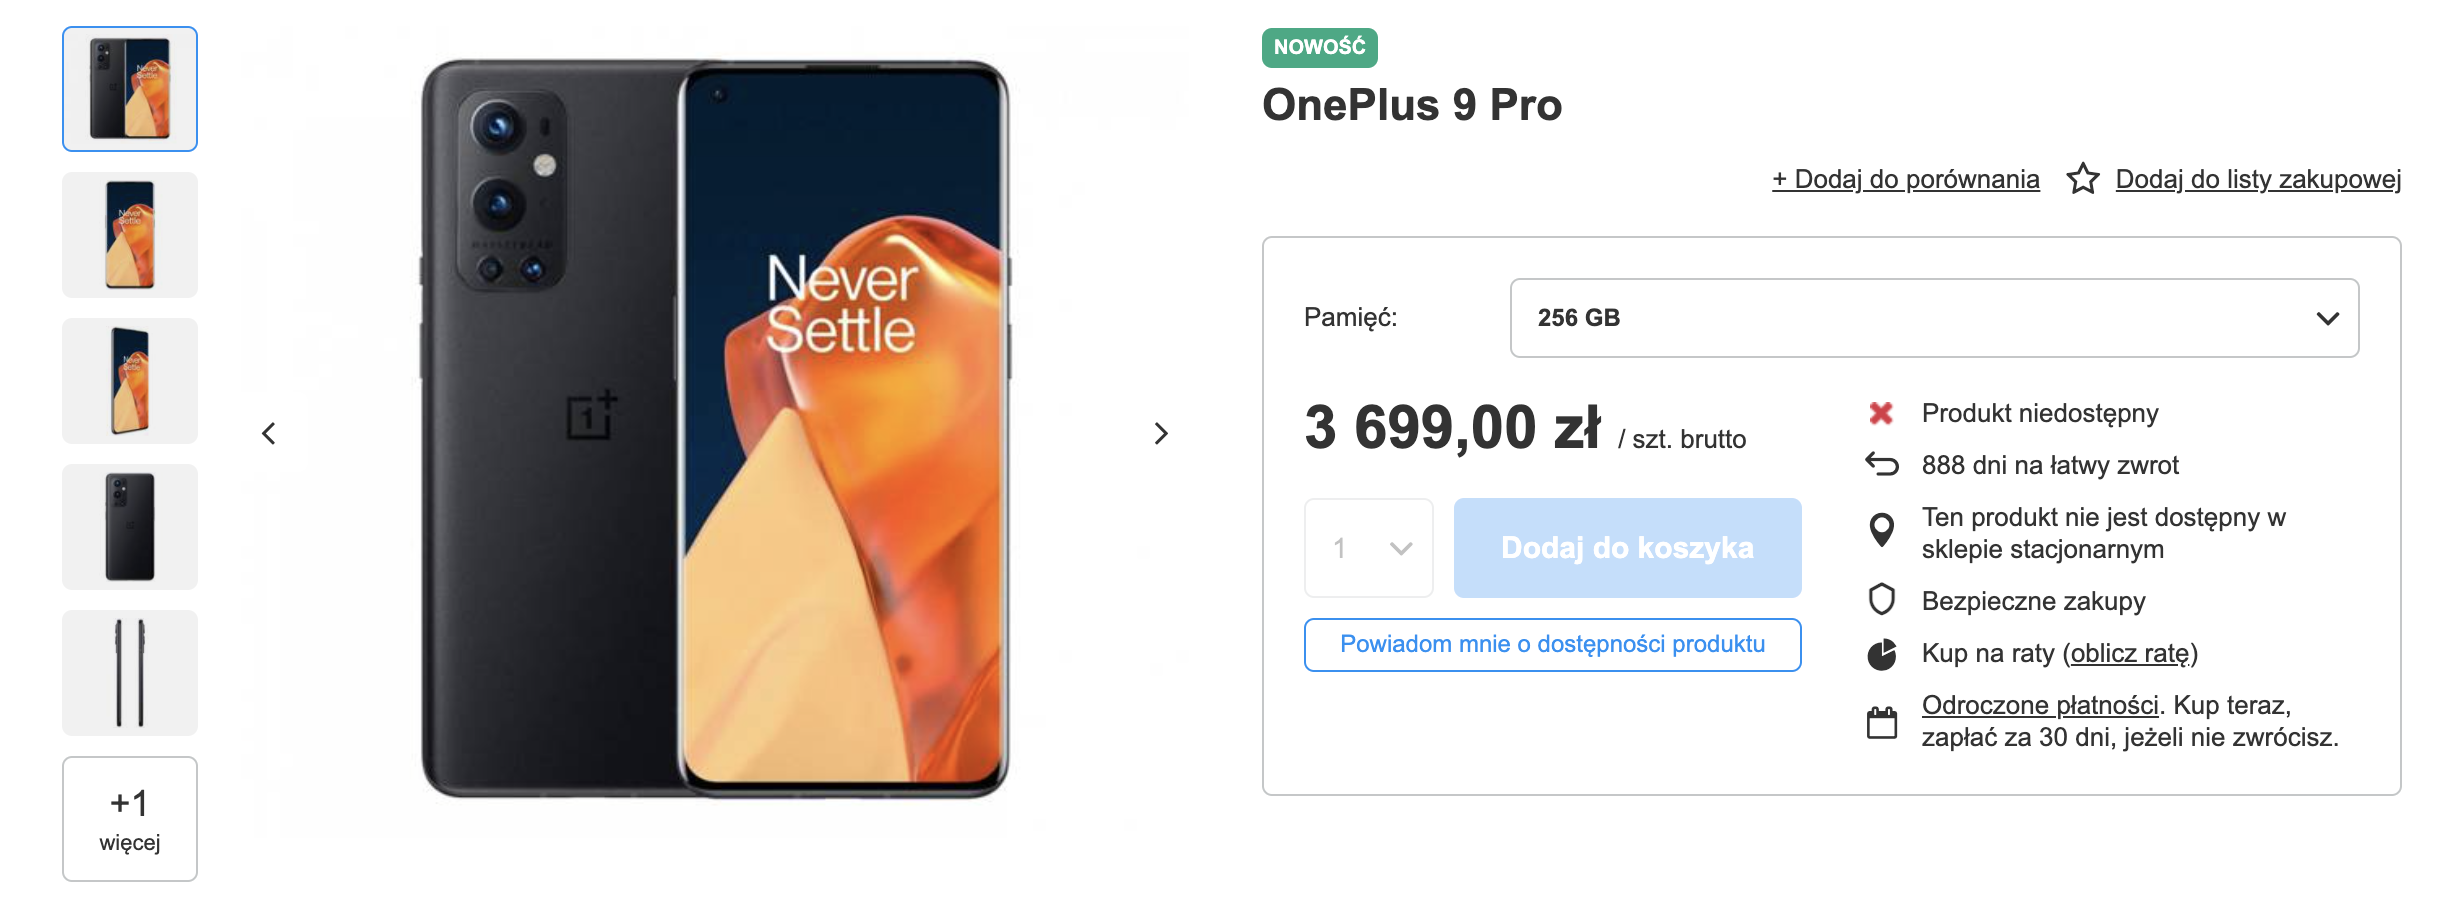Click the +1 więcej thumbnails button
This screenshot has height=910, width=2462.
point(130,819)
